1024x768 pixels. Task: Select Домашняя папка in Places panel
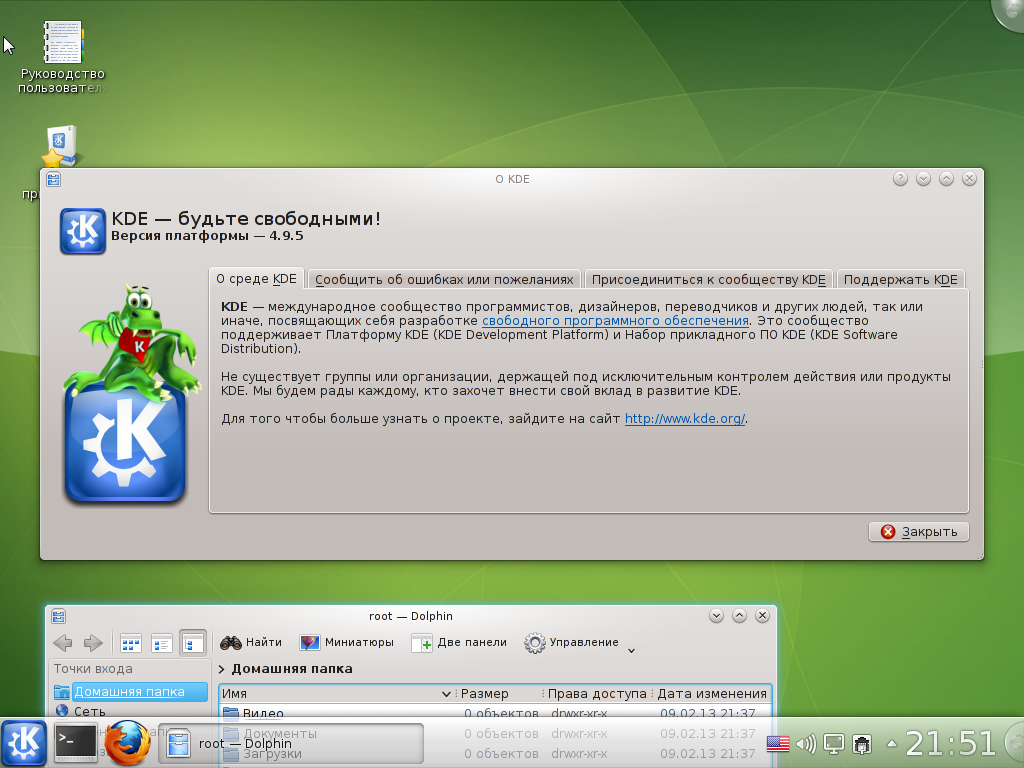(x=129, y=692)
